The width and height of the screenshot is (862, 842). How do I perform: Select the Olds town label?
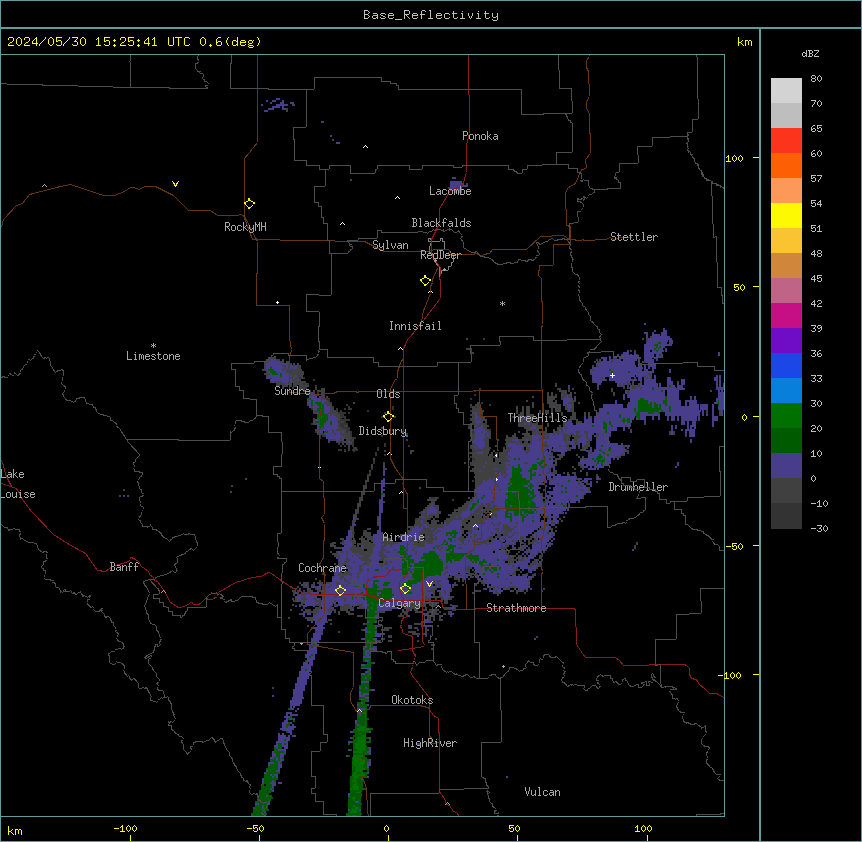(388, 394)
